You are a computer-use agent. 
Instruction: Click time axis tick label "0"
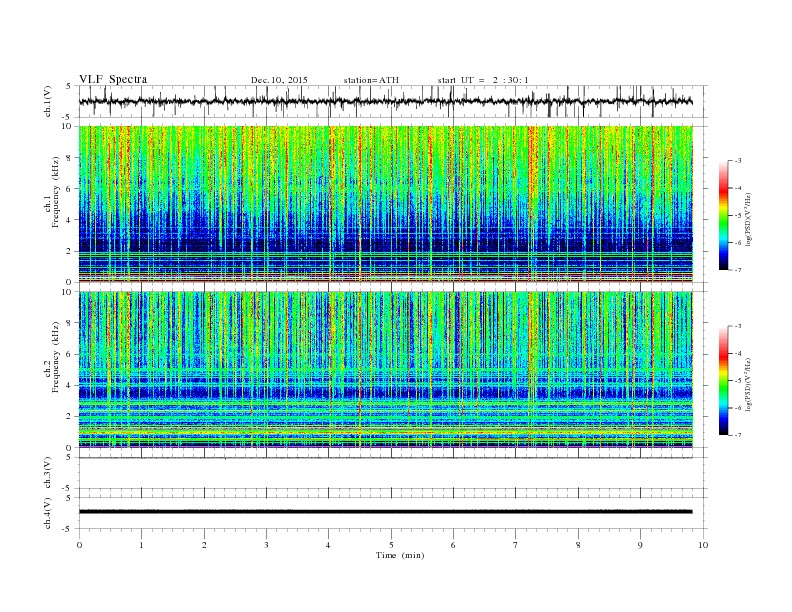pyautogui.click(x=79, y=545)
